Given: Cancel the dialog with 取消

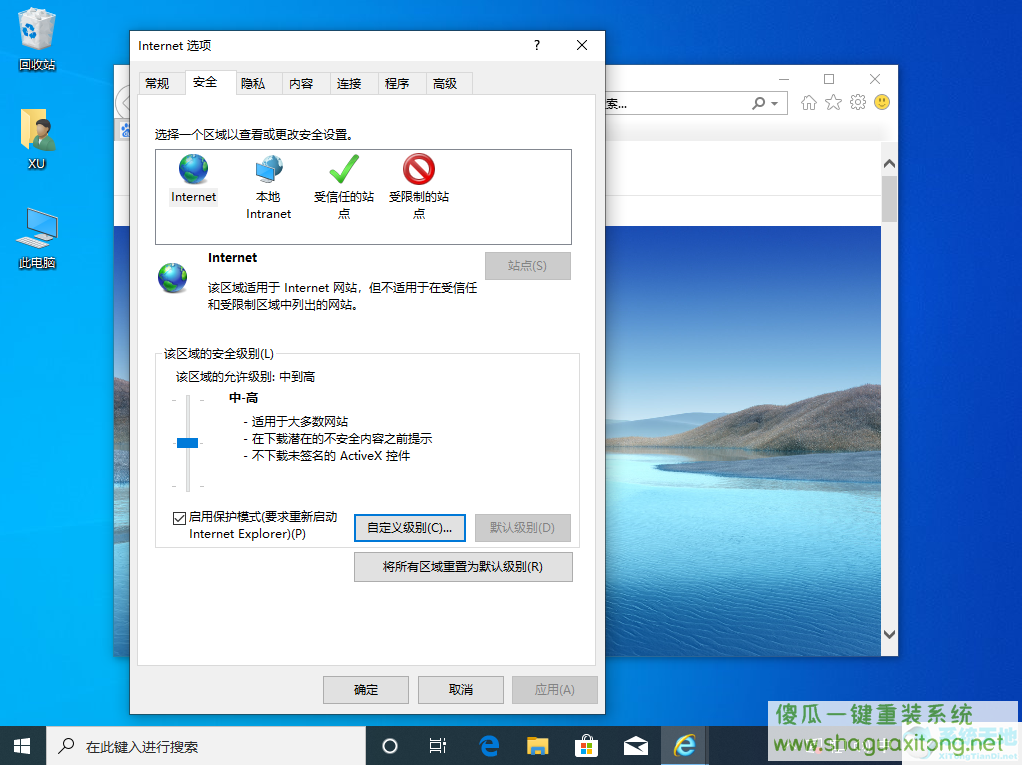Looking at the screenshot, I should pyautogui.click(x=460, y=689).
